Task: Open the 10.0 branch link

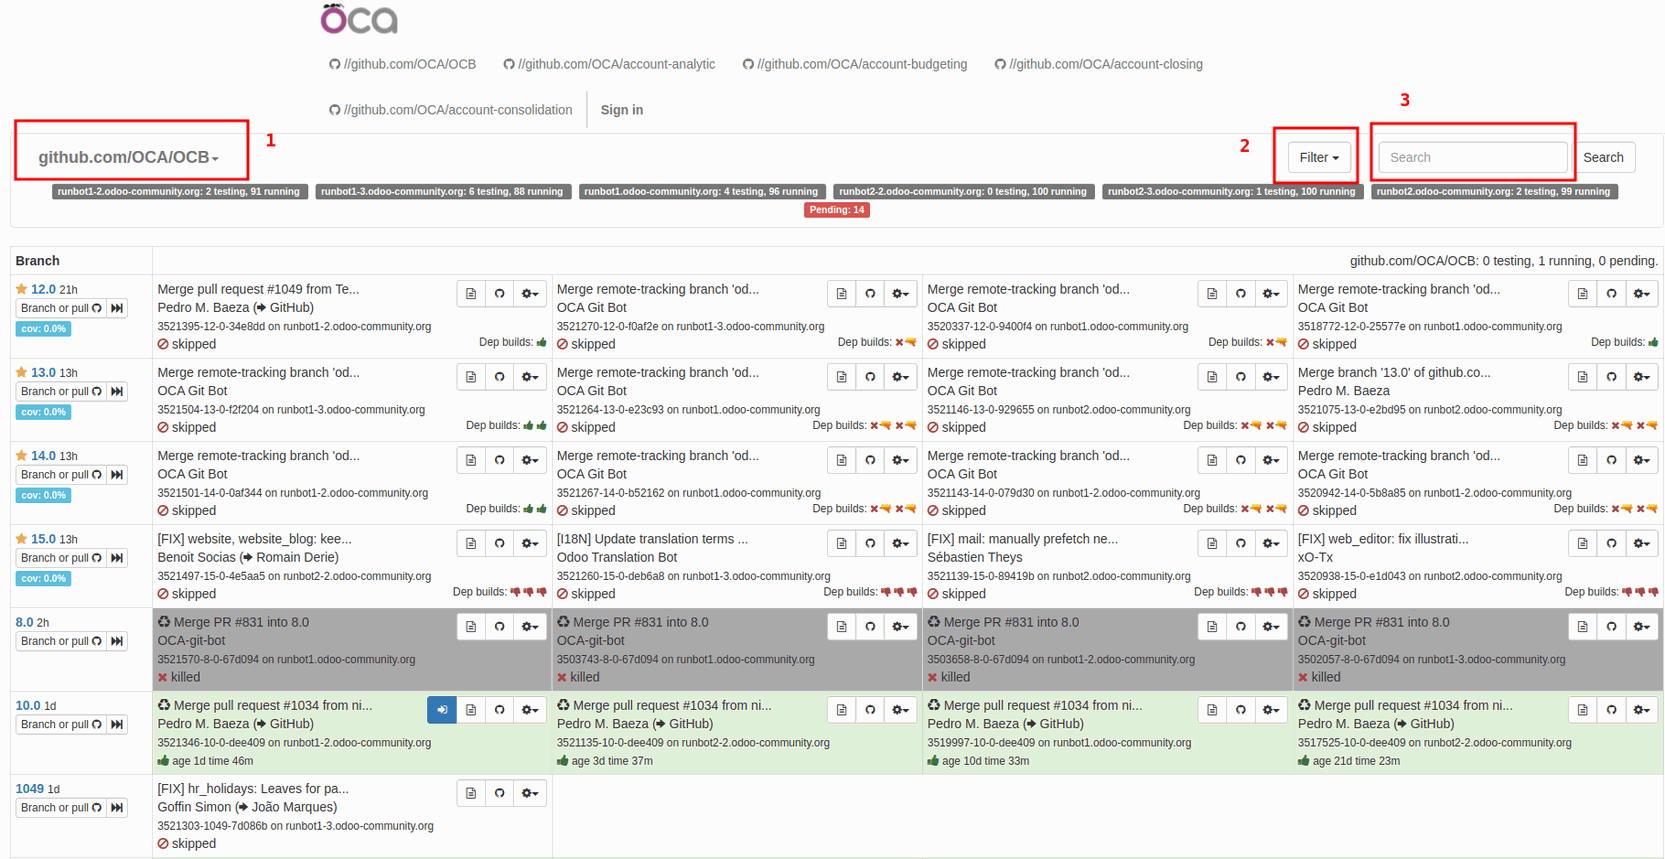Action: tap(28, 705)
